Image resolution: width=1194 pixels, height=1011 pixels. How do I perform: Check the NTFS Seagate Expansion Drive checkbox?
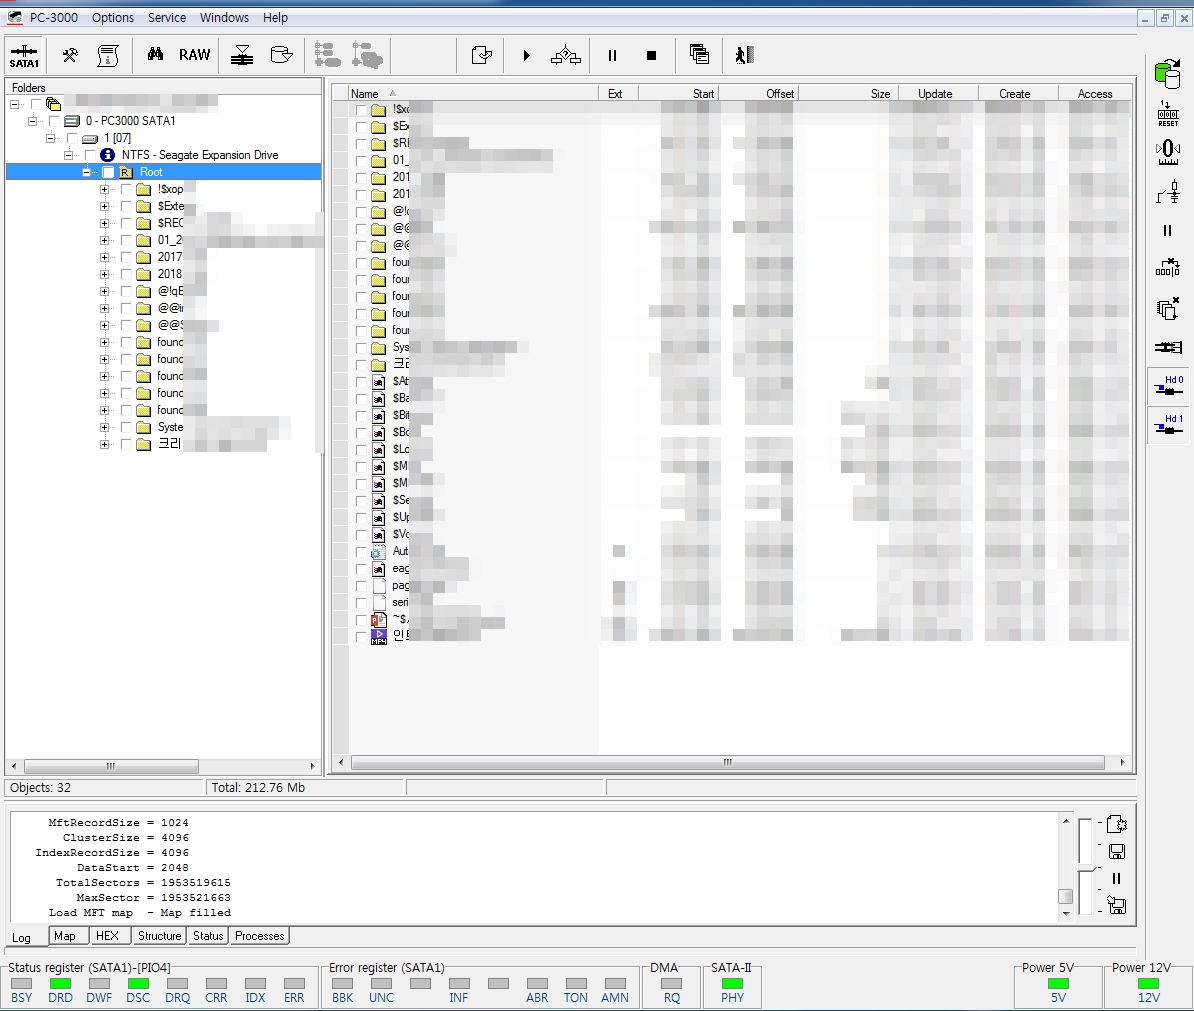[x=90, y=155]
